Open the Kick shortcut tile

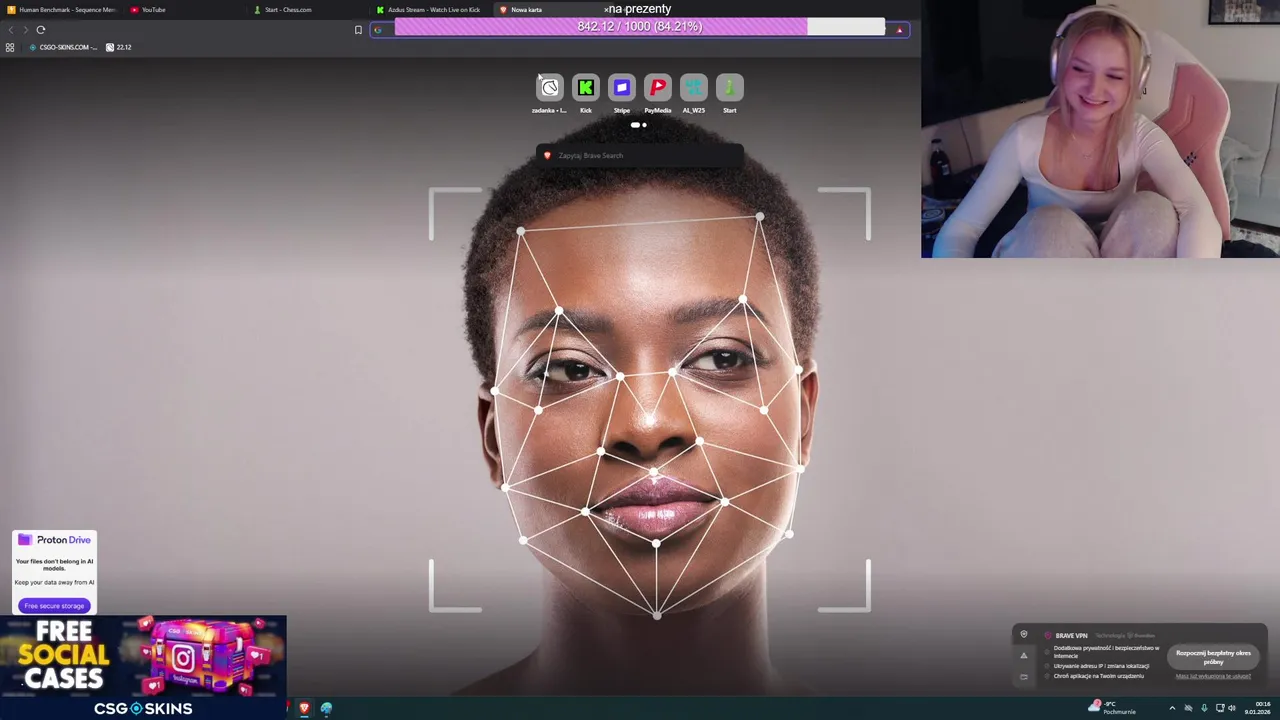click(x=586, y=88)
